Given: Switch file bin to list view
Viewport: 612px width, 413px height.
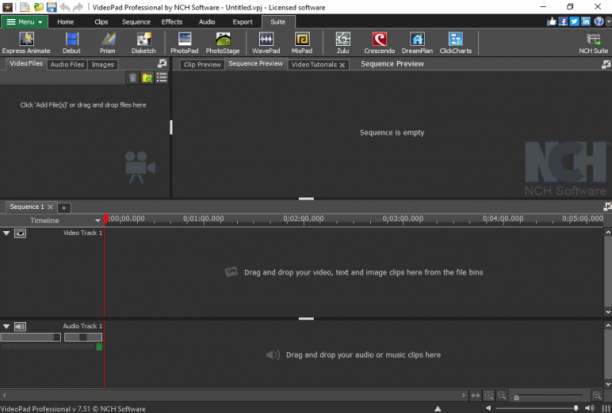Looking at the screenshot, I should coord(162,78).
